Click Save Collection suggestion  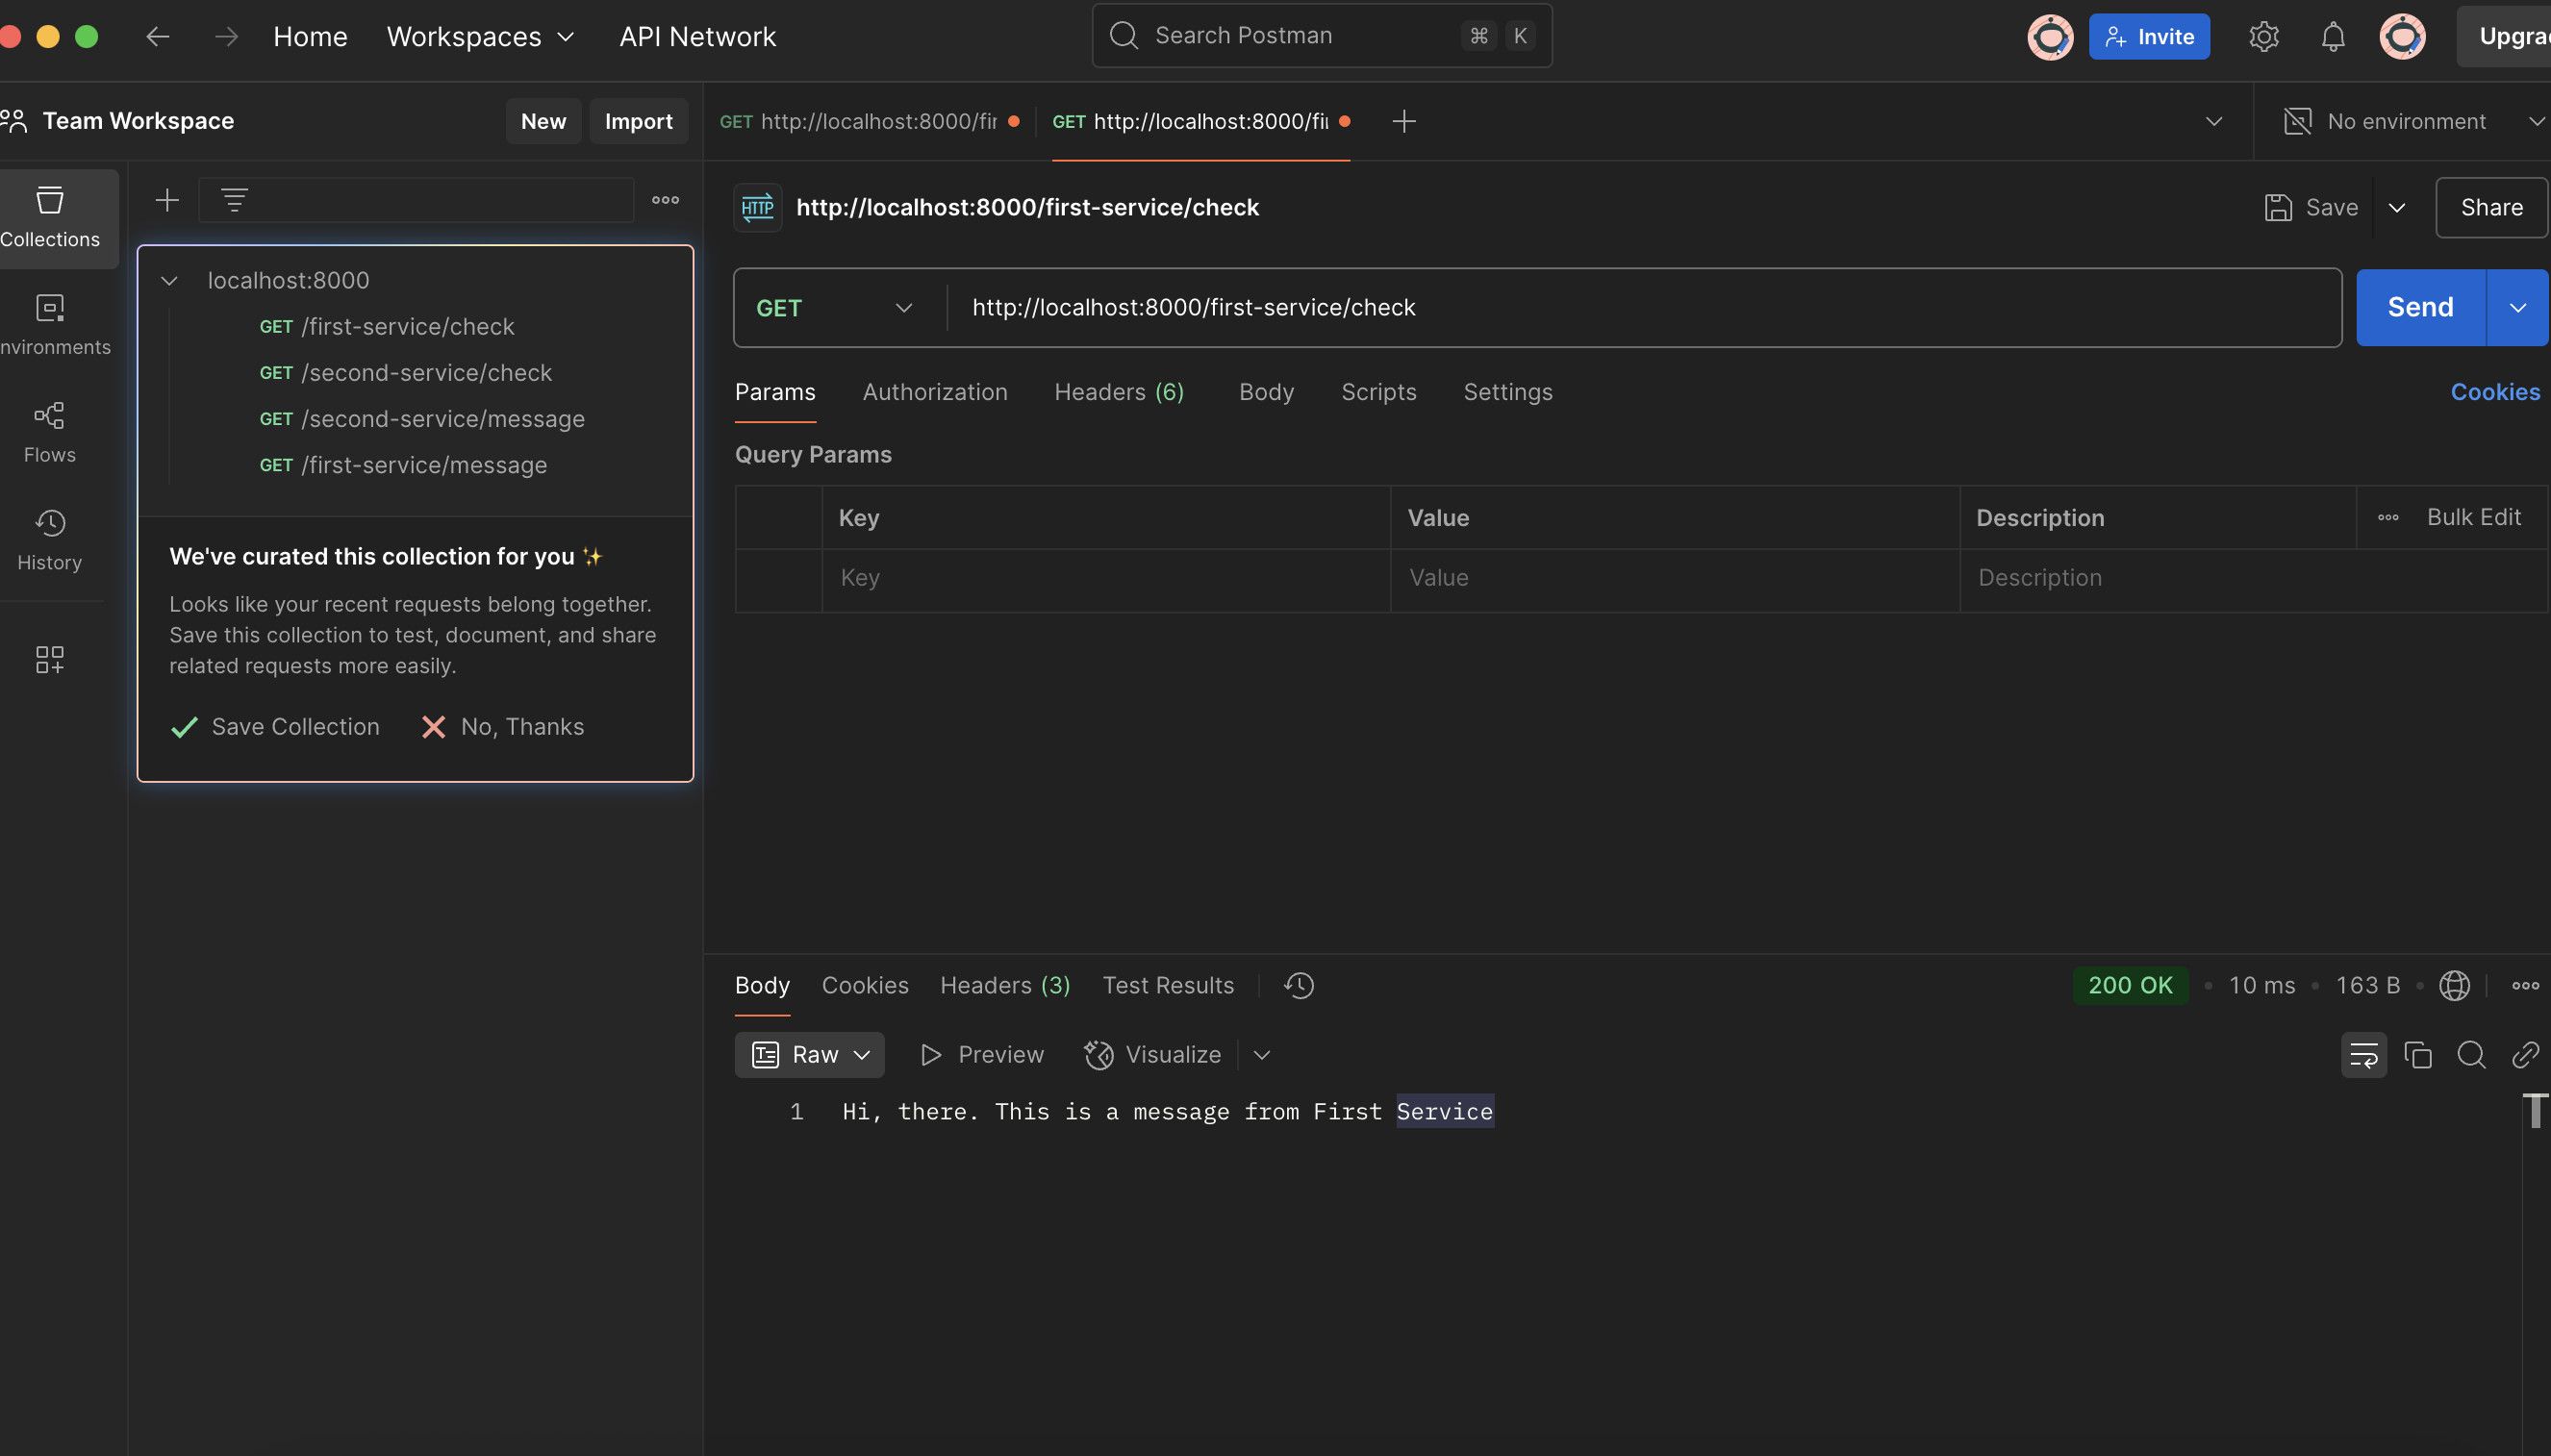click(x=275, y=727)
